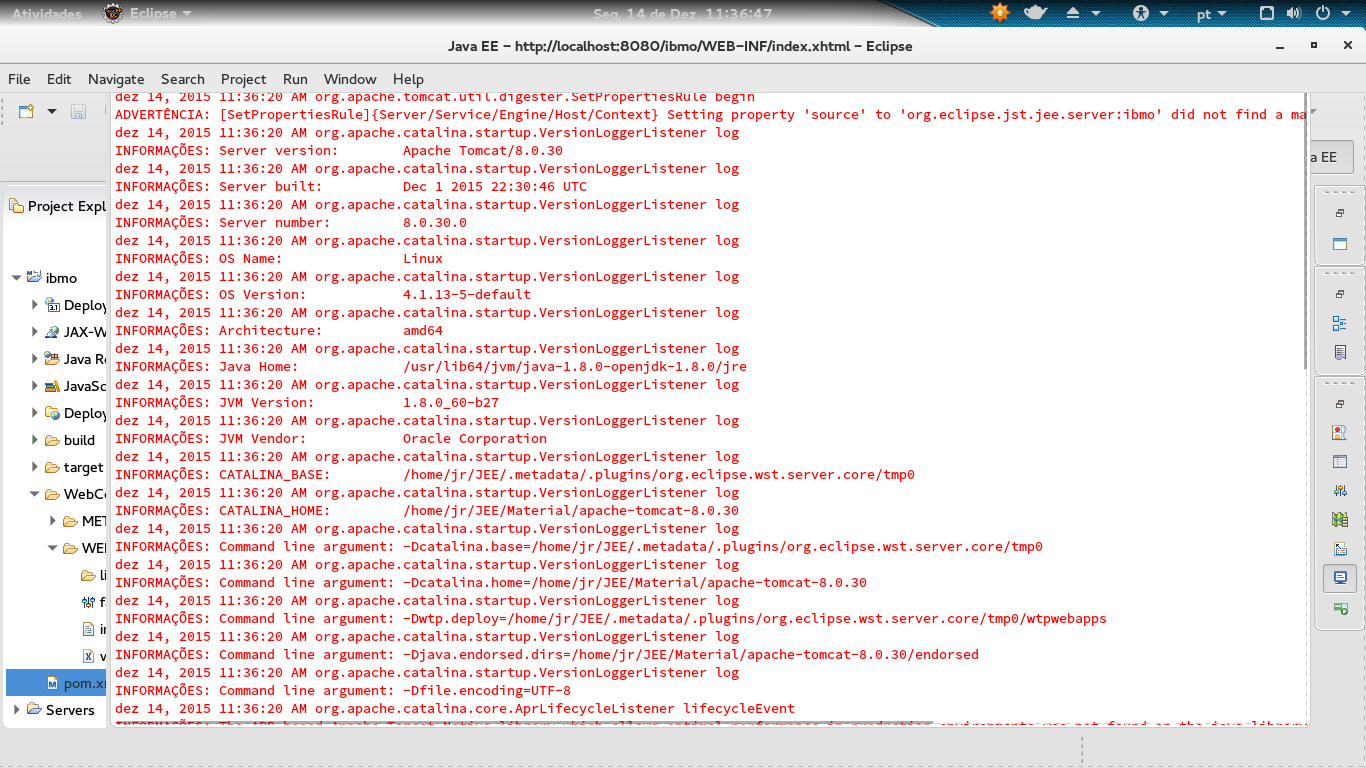Open the Search menu
This screenshot has height=768, width=1366.
(183, 79)
